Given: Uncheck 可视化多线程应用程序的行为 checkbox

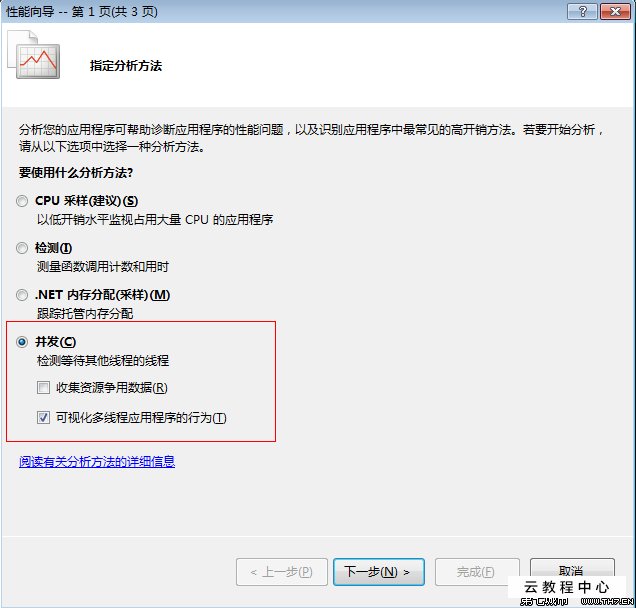Looking at the screenshot, I should click(x=43, y=417).
